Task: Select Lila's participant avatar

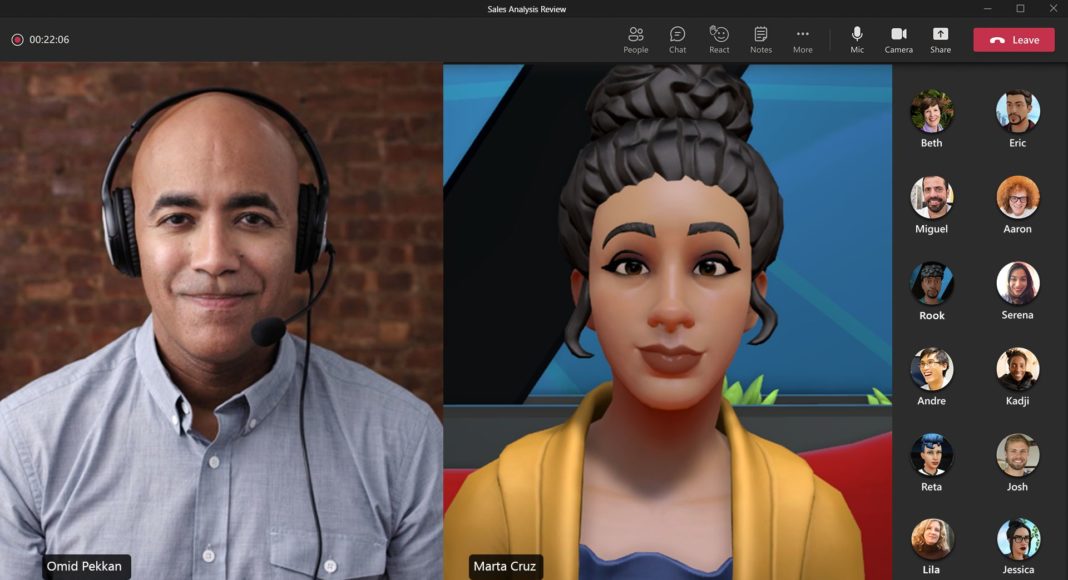Action: point(931,539)
